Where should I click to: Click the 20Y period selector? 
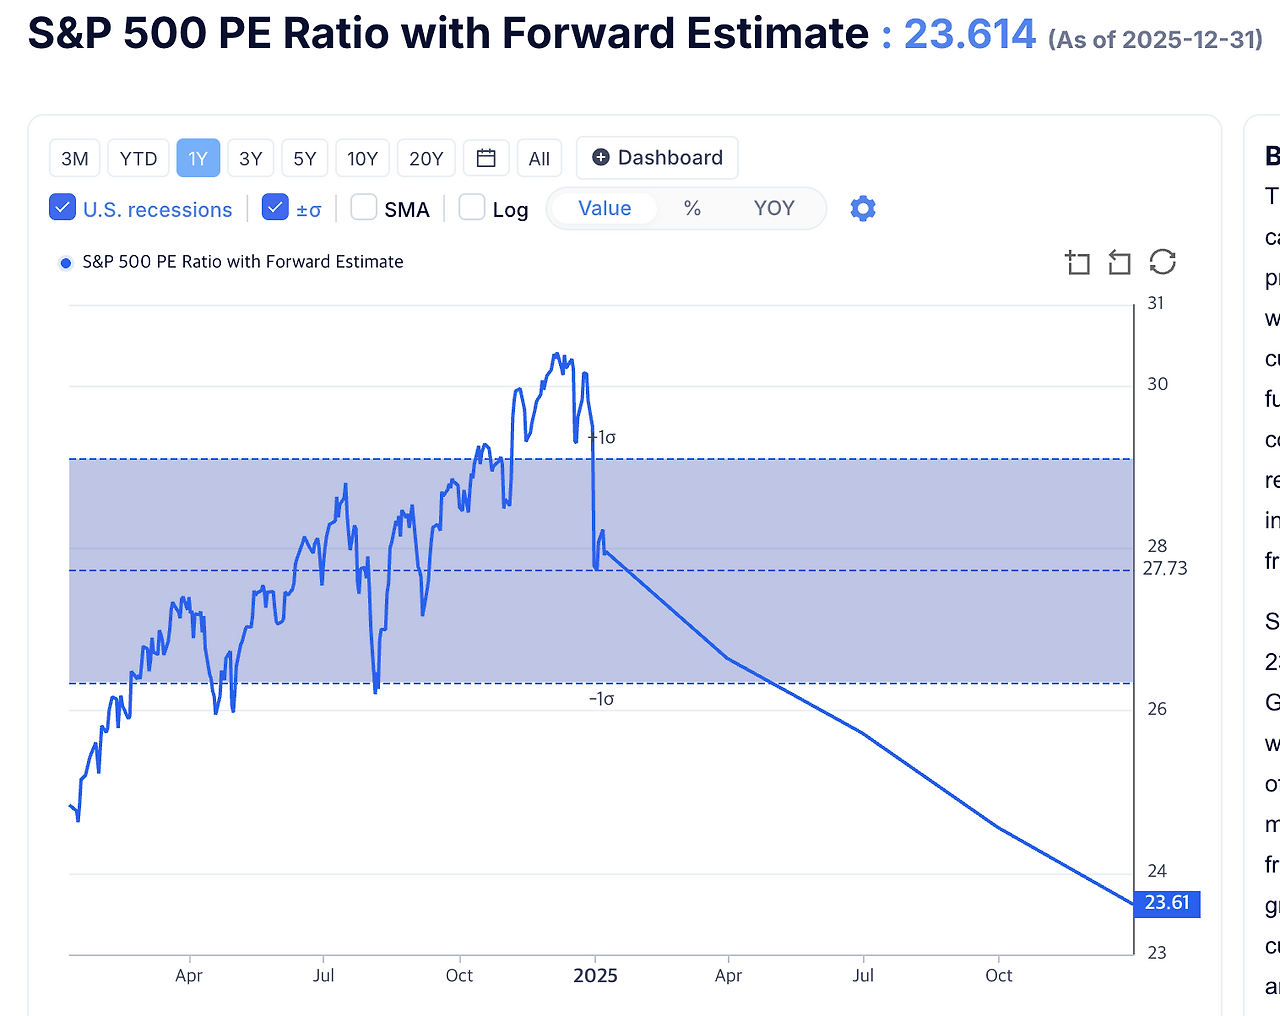tap(426, 157)
